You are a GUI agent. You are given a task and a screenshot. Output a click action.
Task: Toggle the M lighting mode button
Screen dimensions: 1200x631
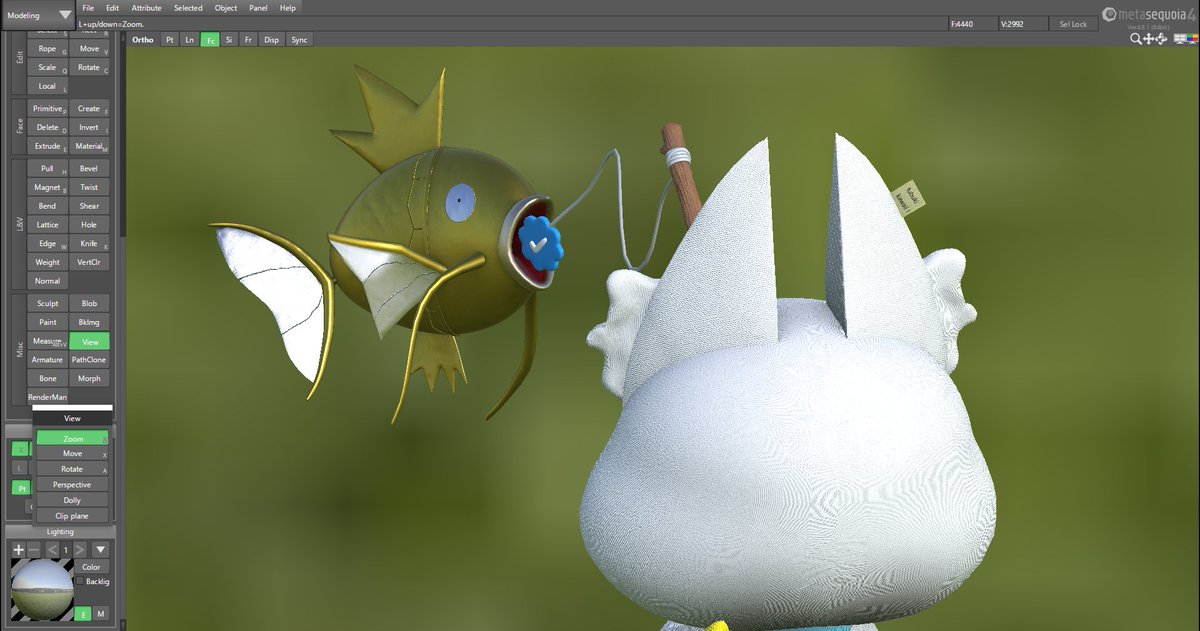tap(101, 613)
